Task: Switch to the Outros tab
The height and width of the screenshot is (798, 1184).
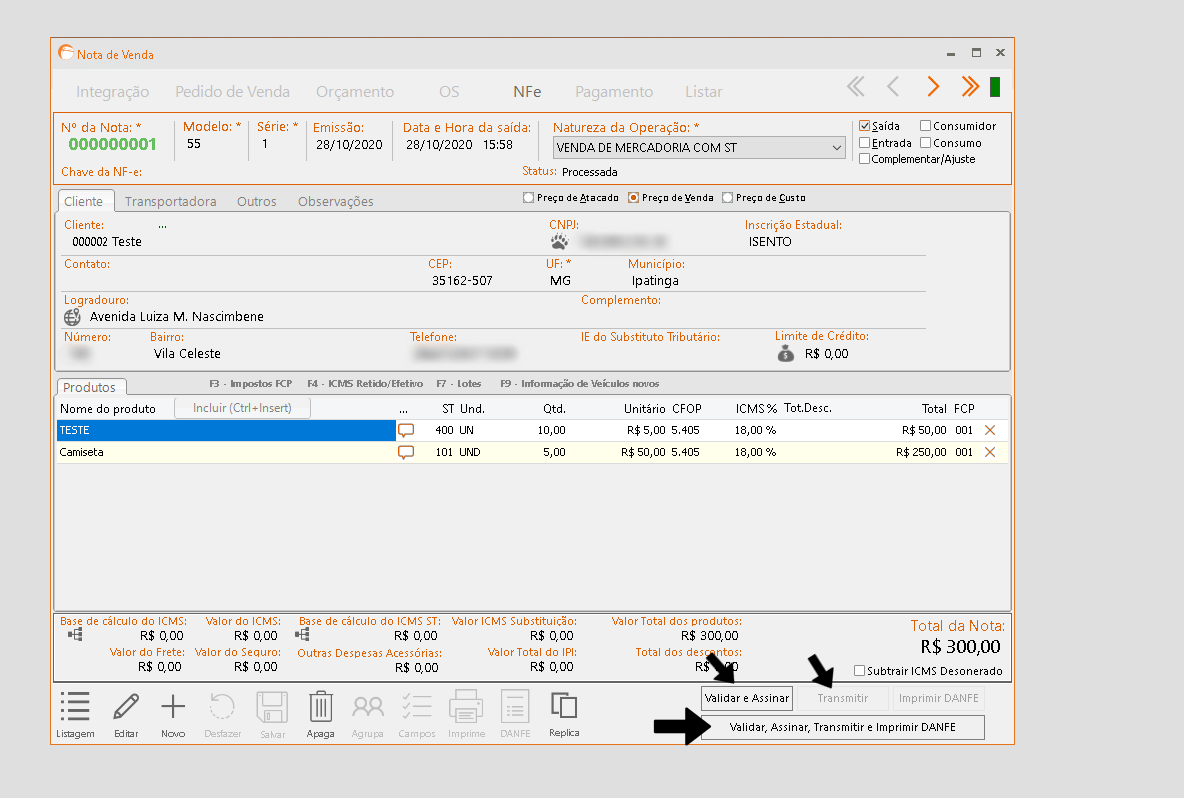Action: [257, 202]
